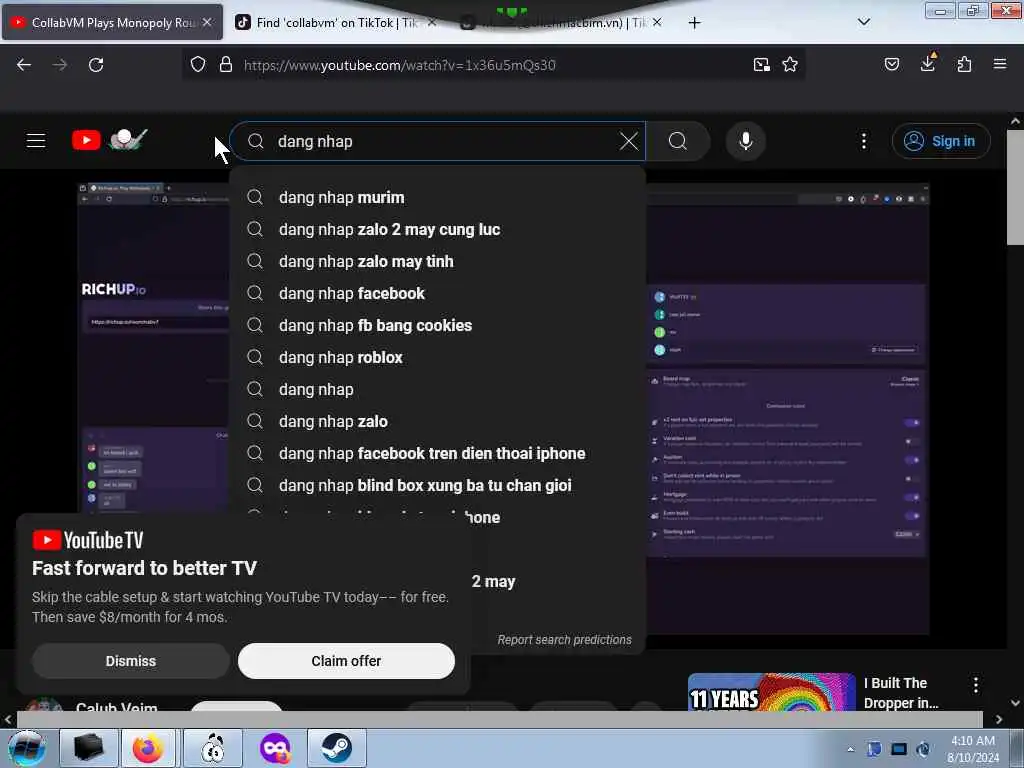Screen dimensions: 1024x768
Task: Sign in to YouTube
Action: pos(941,141)
